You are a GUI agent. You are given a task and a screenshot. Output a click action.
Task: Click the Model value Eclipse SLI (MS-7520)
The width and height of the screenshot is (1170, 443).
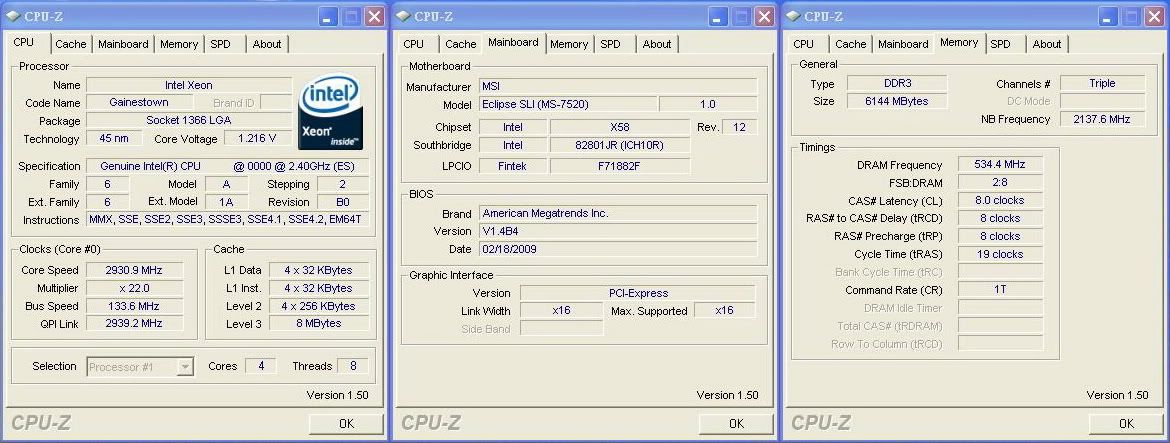pos(568,104)
